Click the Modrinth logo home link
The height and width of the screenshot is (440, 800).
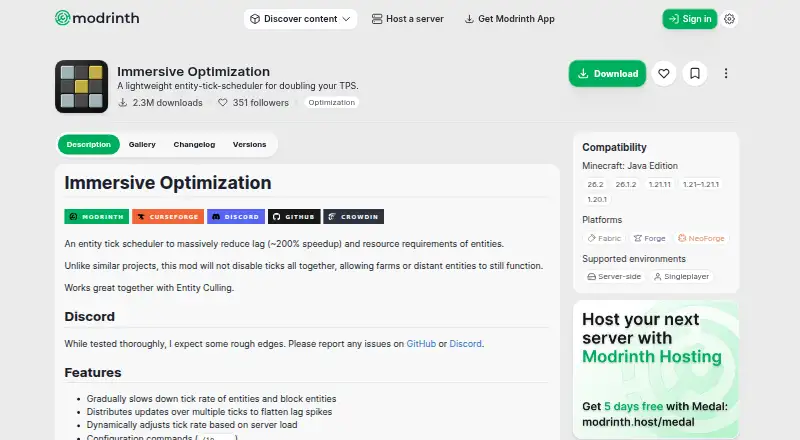coord(97,18)
